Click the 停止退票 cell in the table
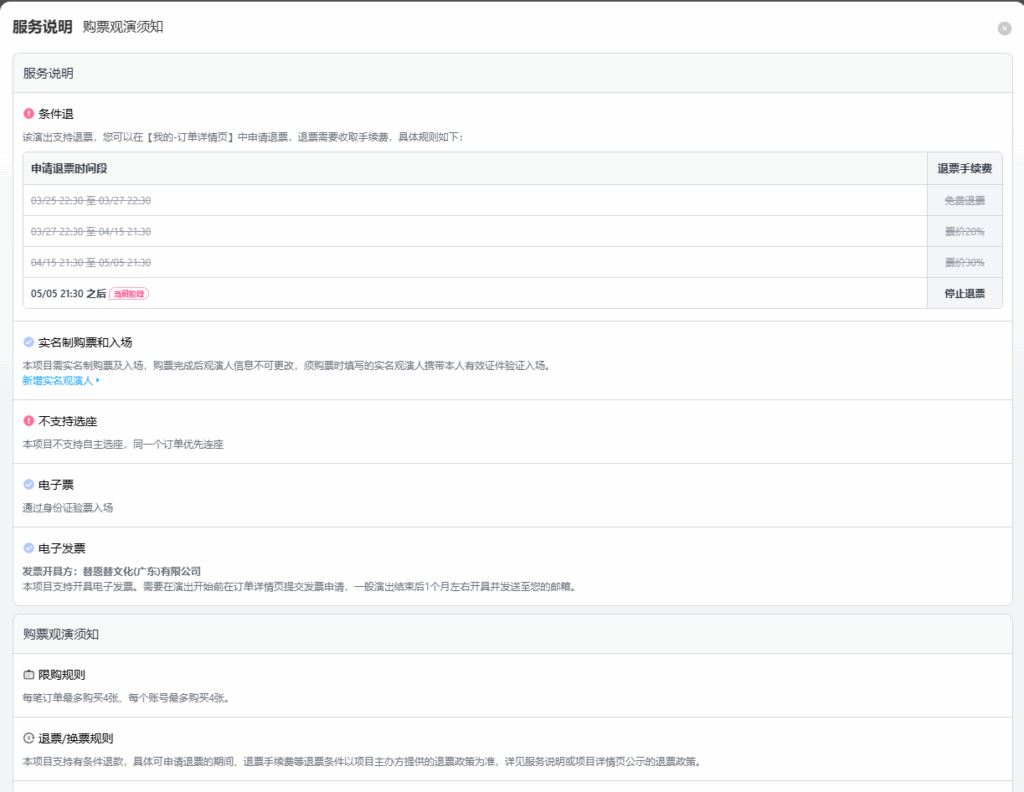 coord(964,294)
